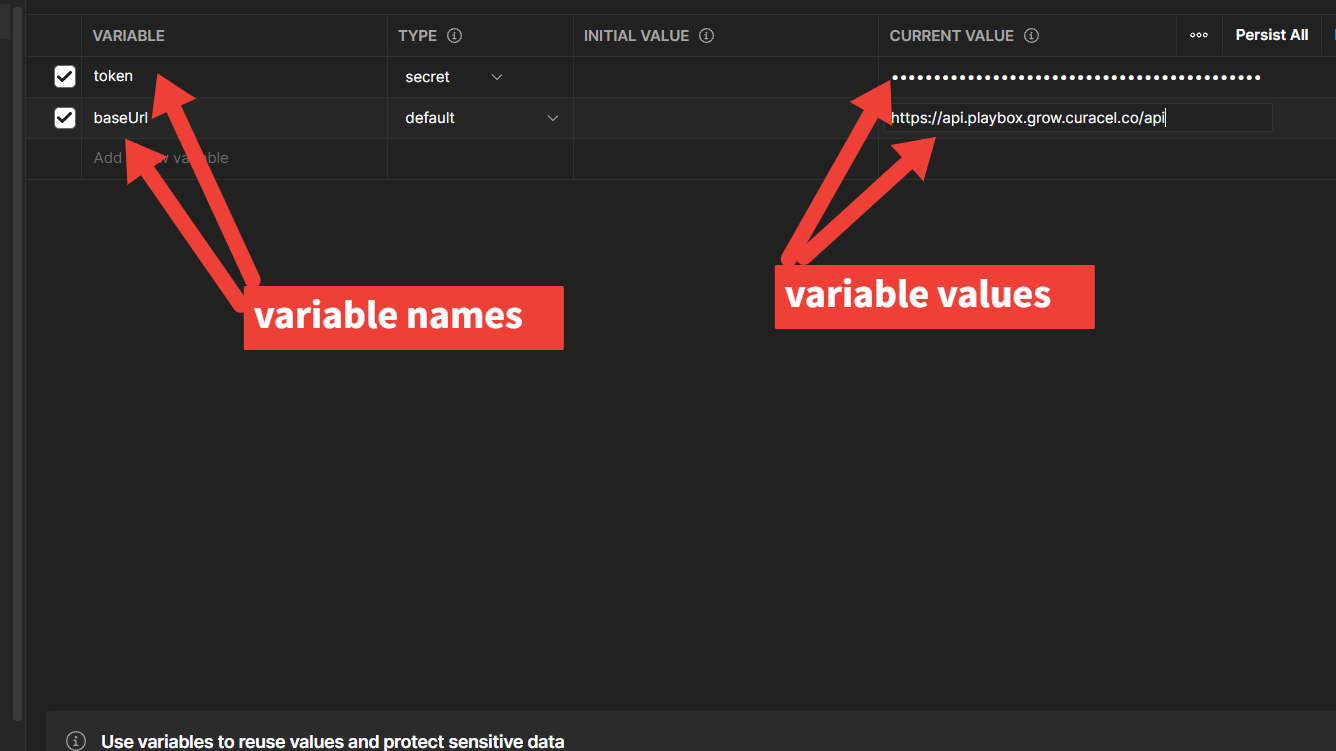
Task: Click the info icon next to TYPE
Action: click(x=455, y=36)
